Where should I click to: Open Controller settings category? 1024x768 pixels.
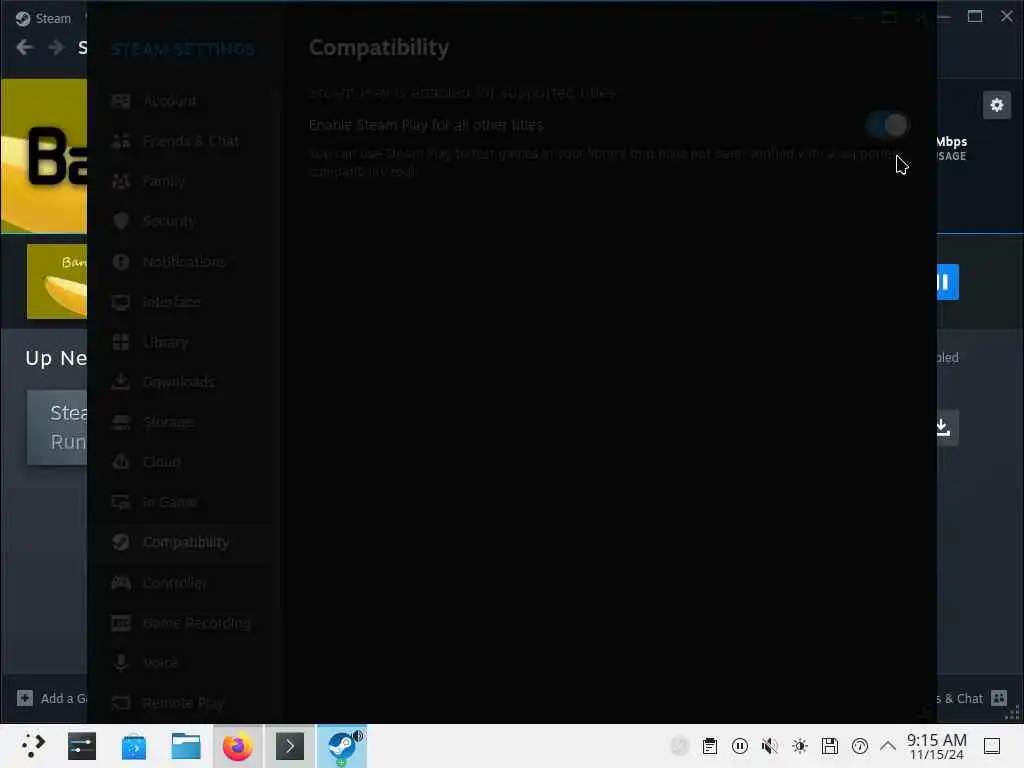[x=184, y=583]
